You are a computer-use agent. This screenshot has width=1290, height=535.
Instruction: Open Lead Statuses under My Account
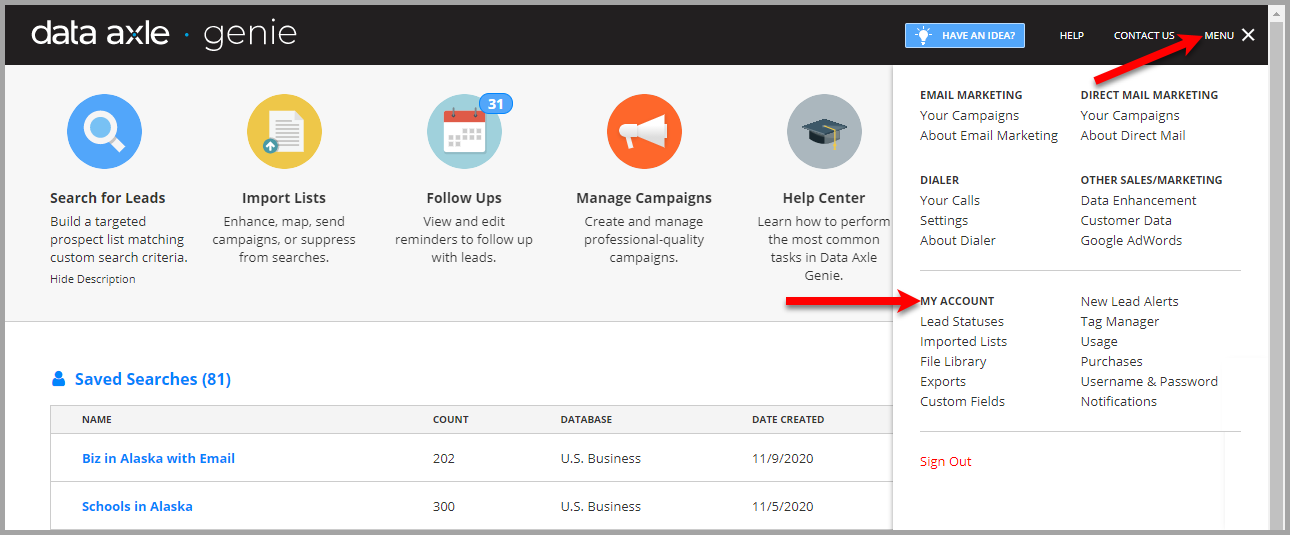click(962, 321)
